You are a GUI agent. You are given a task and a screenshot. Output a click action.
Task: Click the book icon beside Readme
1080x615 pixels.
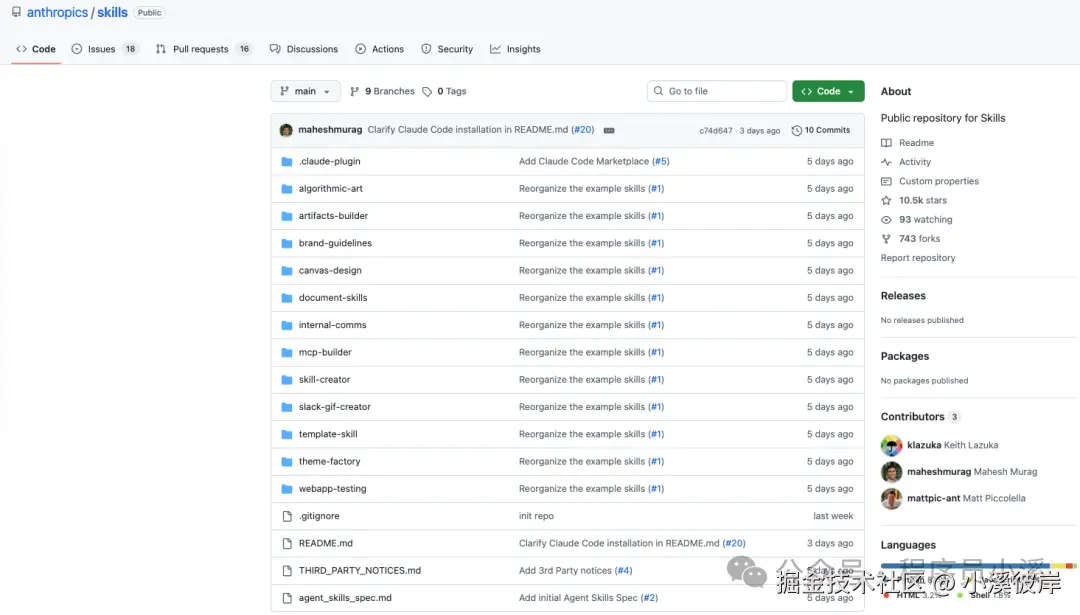pyautogui.click(x=886, y=143)
